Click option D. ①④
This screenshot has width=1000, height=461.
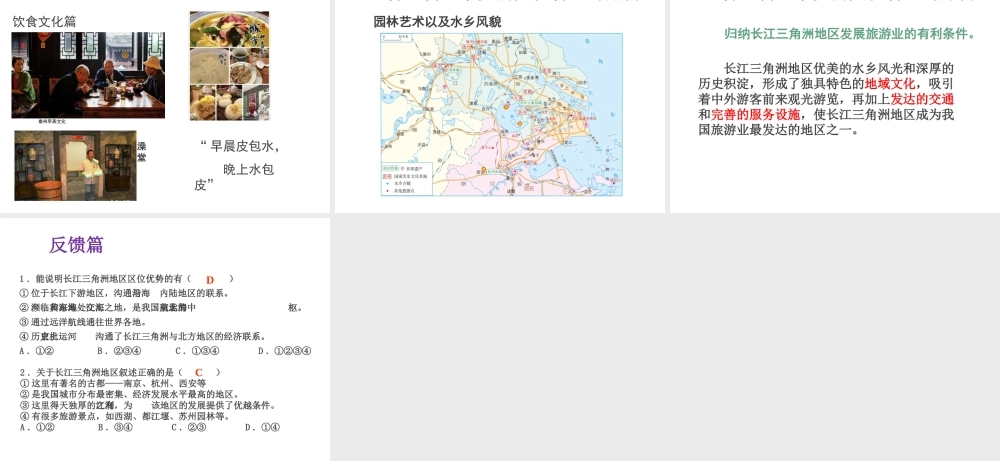point(263,427)
